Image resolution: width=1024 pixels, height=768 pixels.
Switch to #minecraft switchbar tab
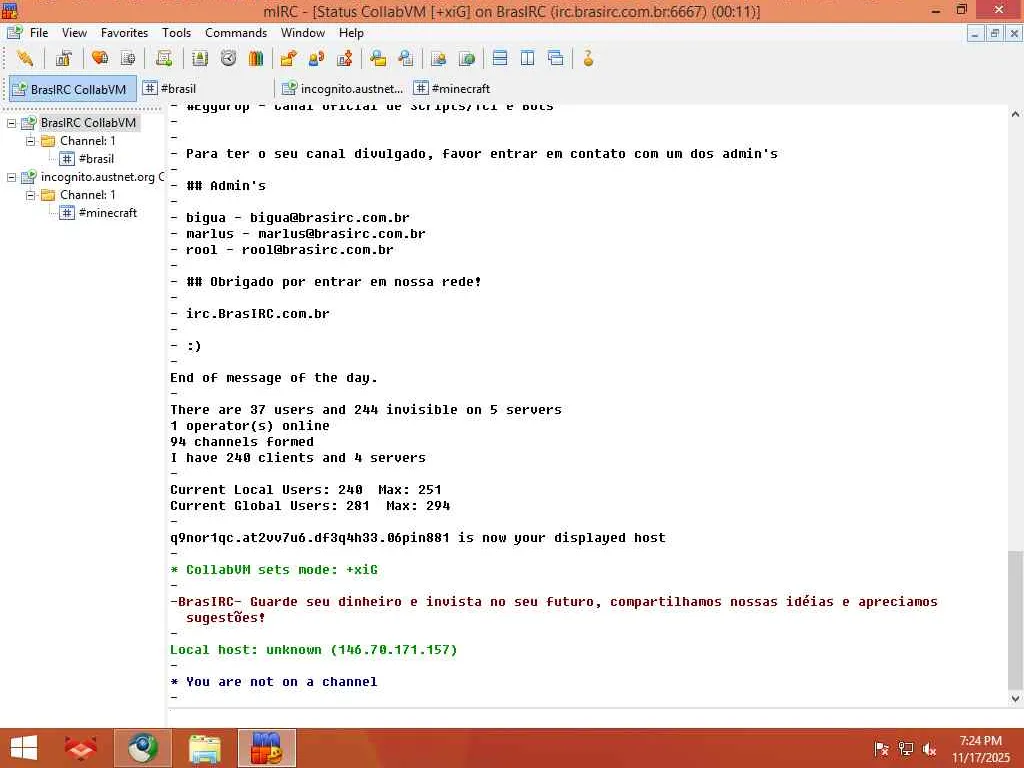452,88
